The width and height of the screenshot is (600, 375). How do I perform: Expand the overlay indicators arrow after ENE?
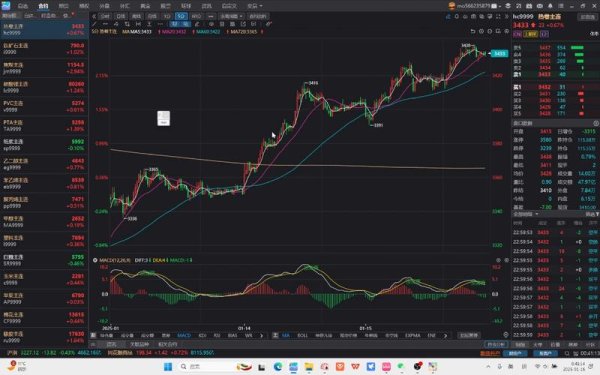coord(445,336)
